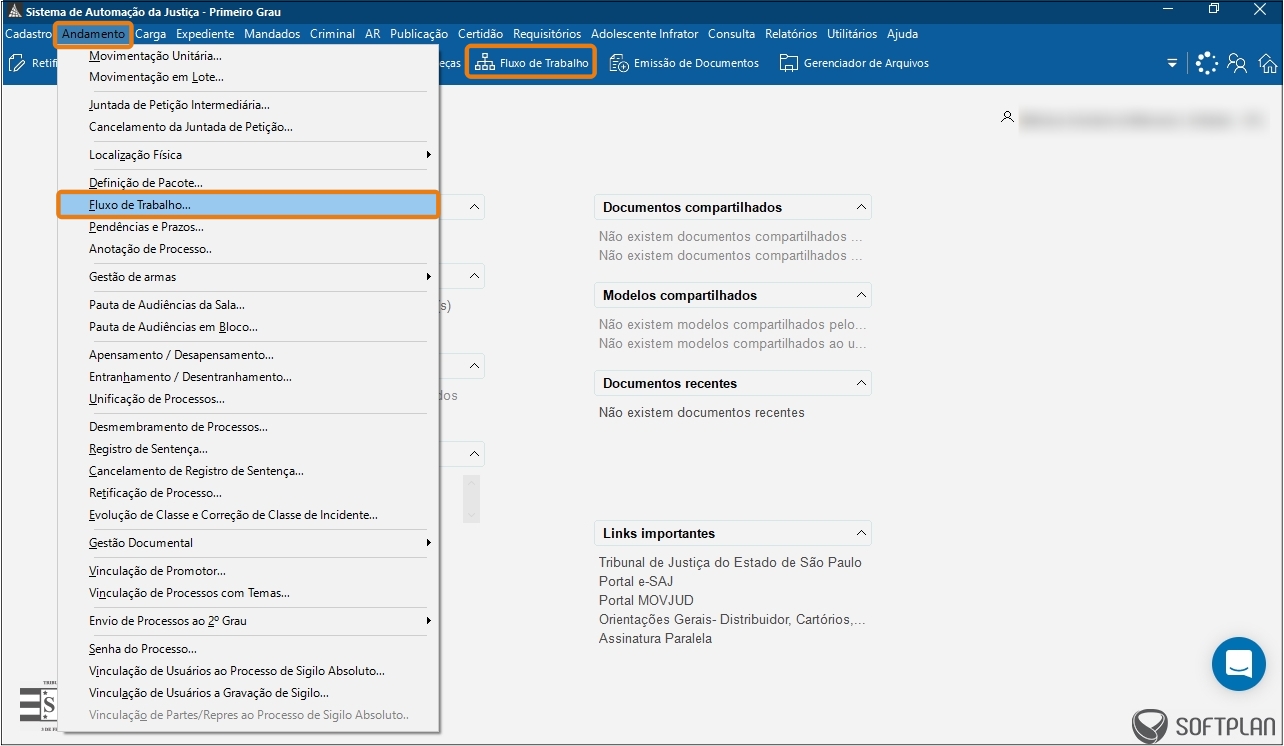Open the Carga menu
The width and height of the screenshot is (1284, 746).
151,34
